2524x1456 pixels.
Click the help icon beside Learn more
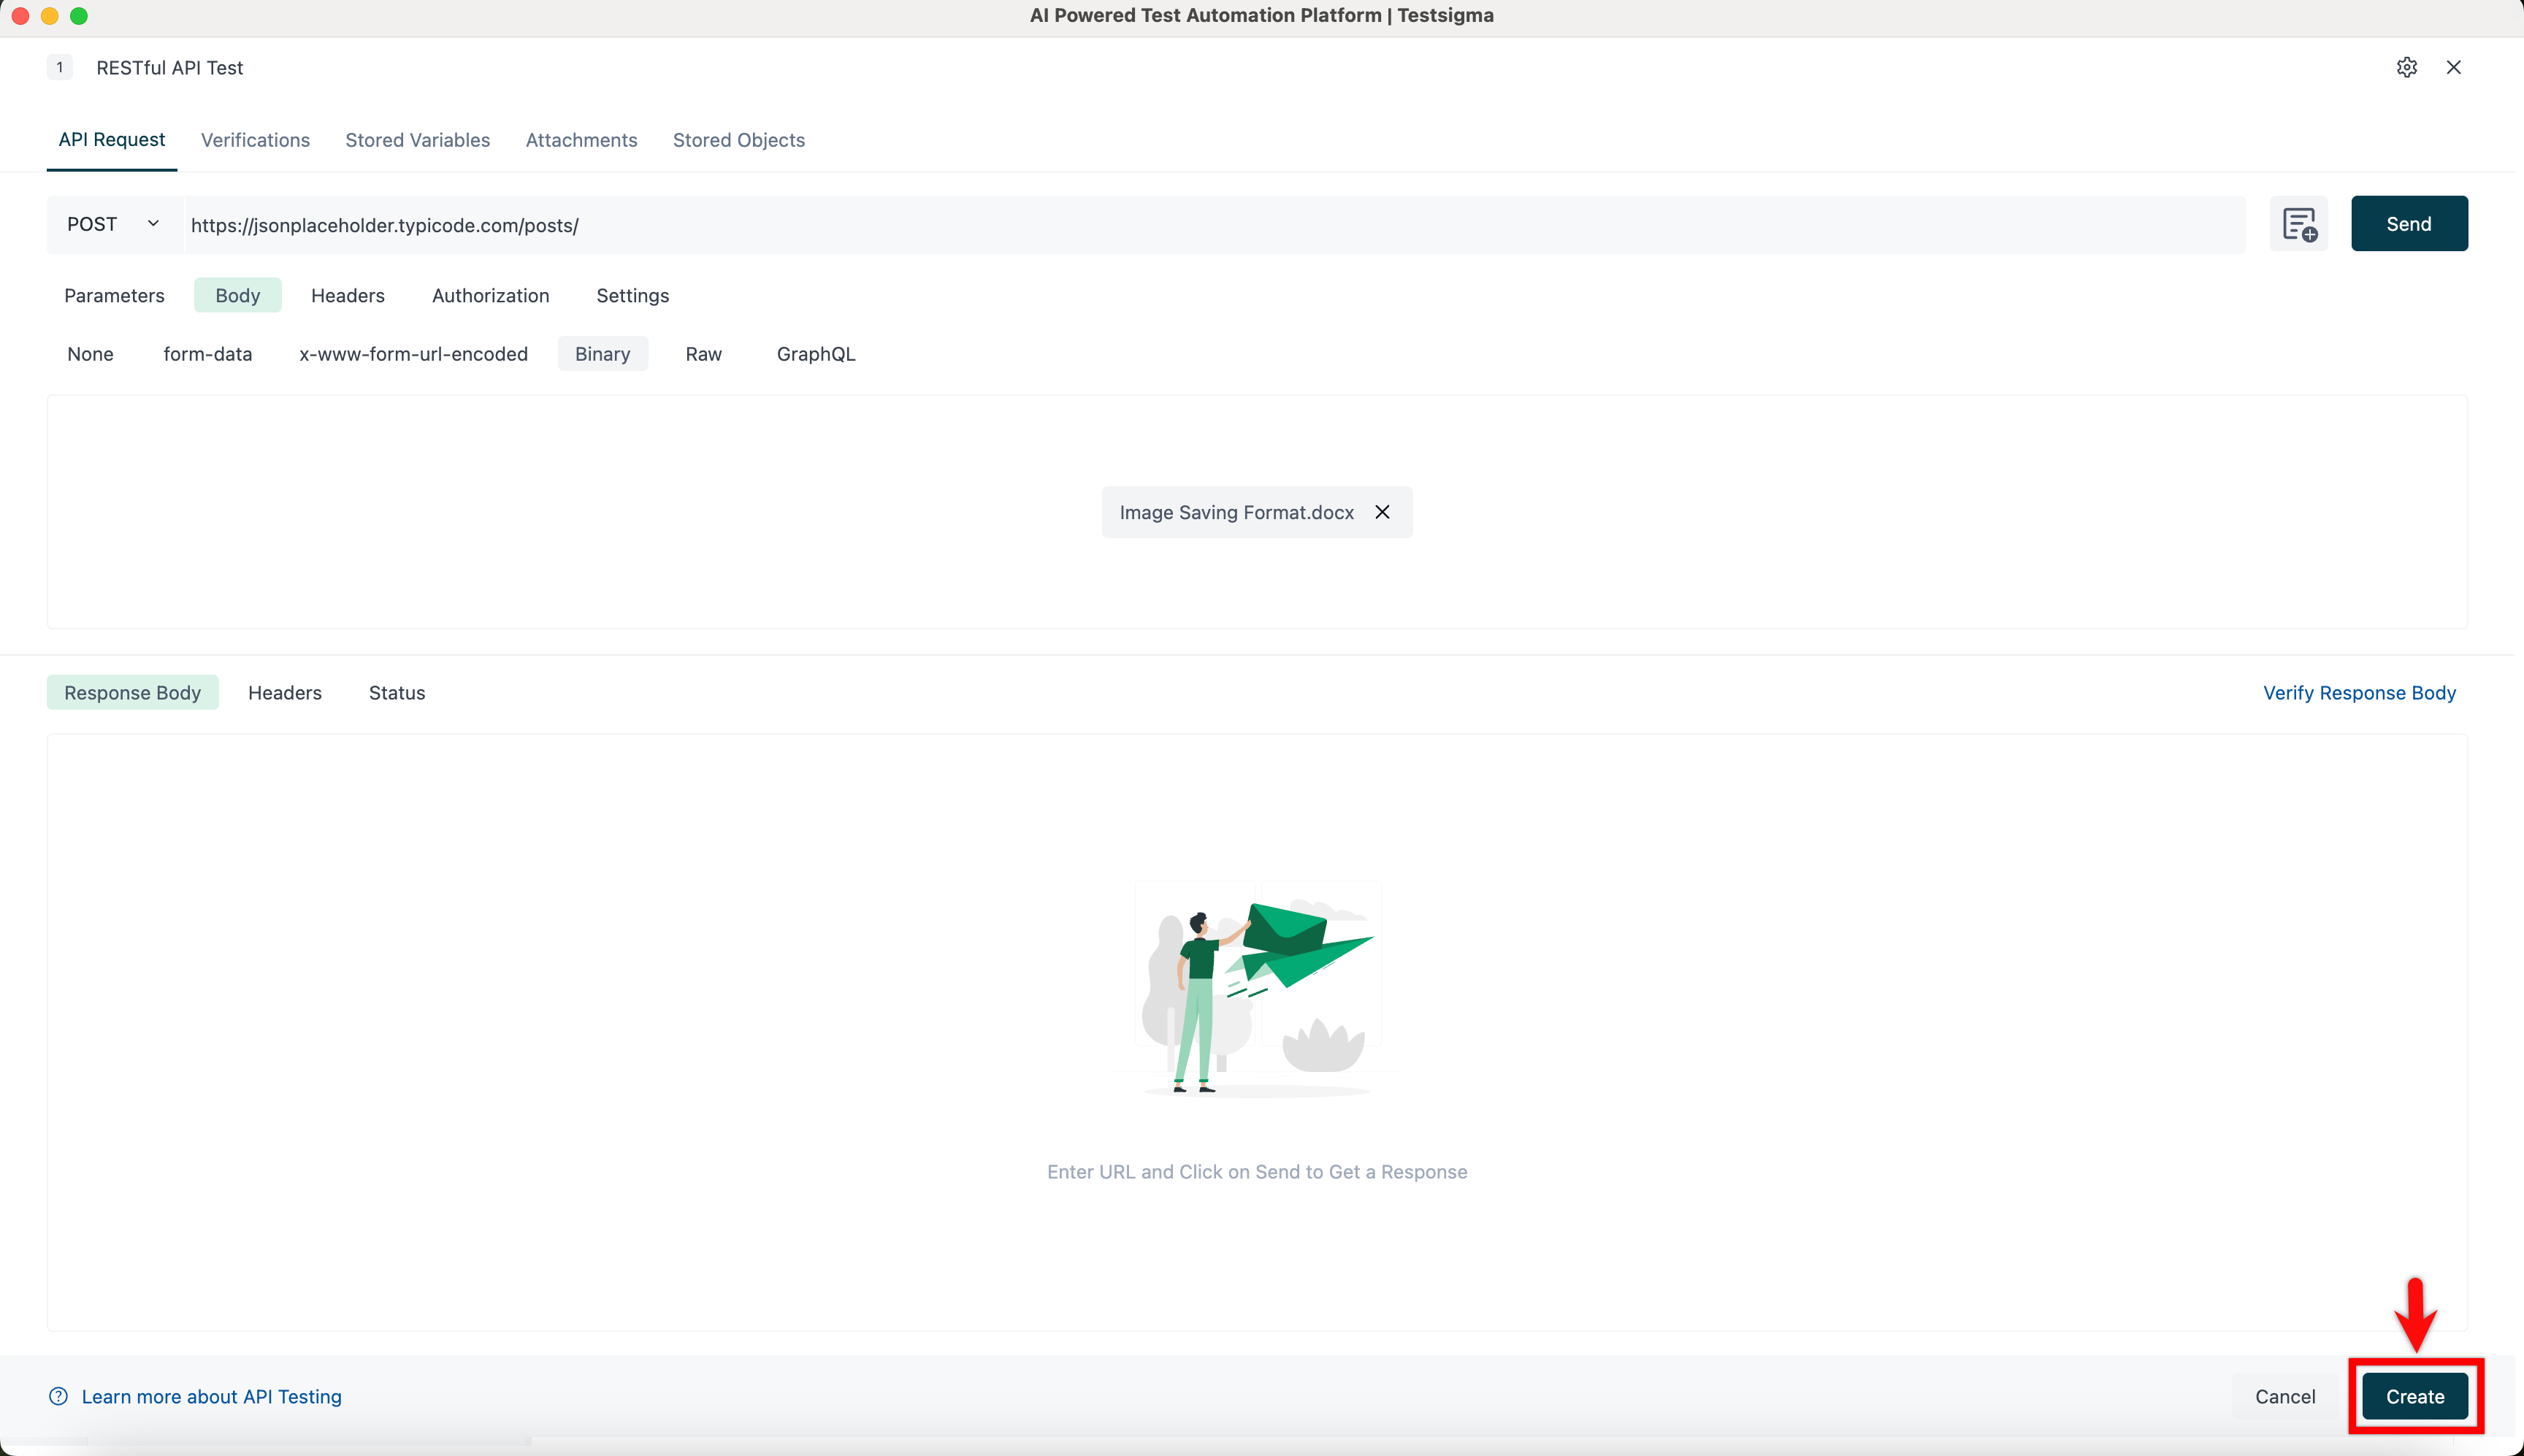(x=59, y=1396)
